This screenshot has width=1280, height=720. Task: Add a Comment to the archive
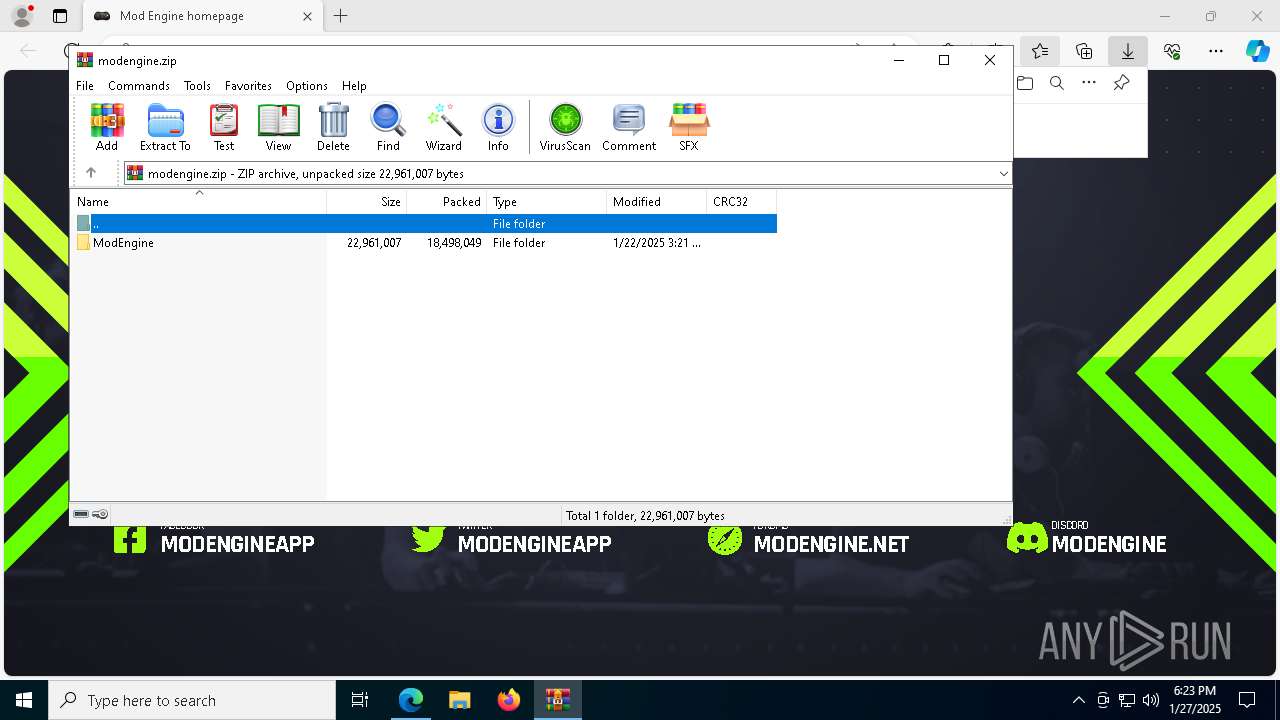pos(629,127)
